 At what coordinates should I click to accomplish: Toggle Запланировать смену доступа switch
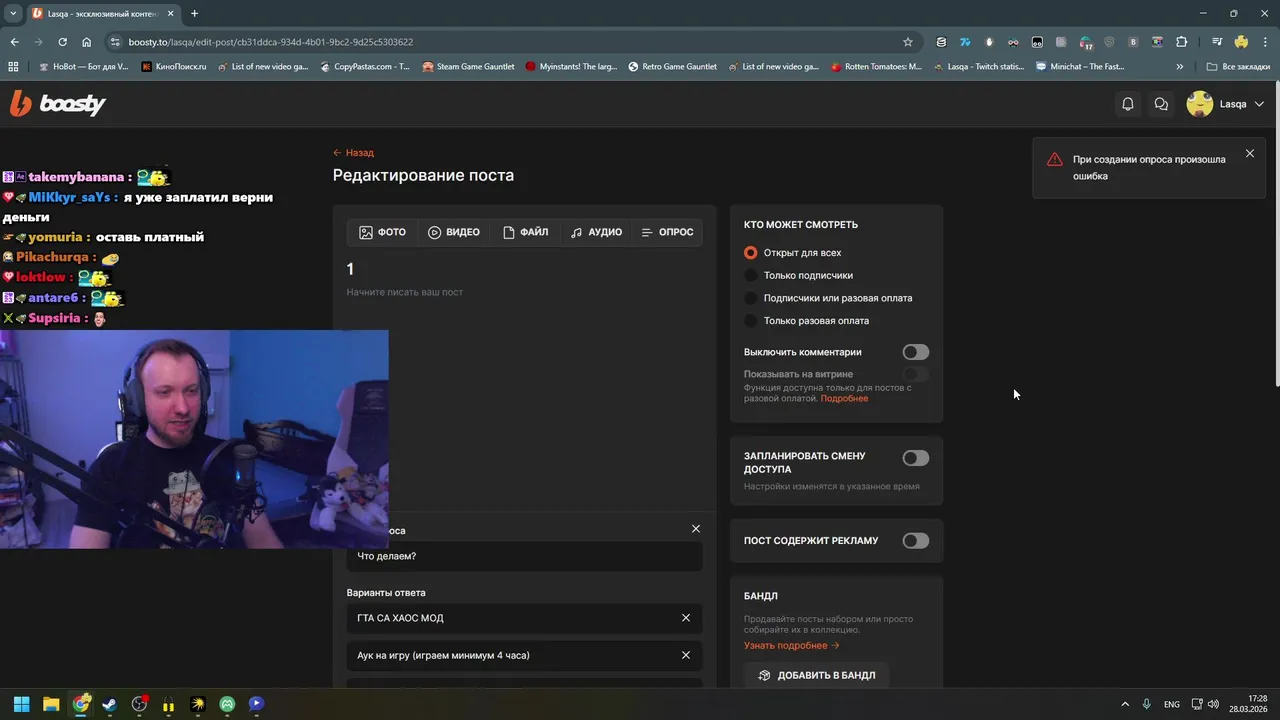[x=915, y=458]
